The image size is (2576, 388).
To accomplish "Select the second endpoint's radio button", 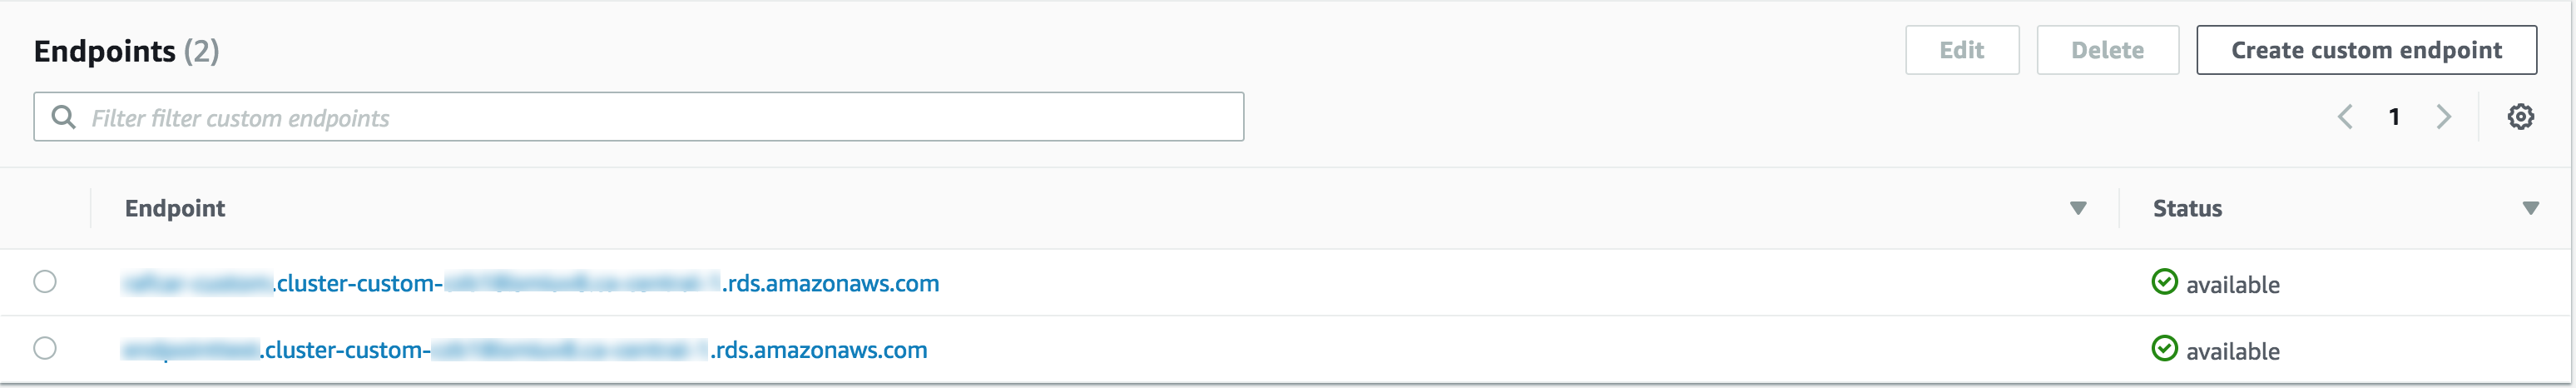I will coord(45,348).
